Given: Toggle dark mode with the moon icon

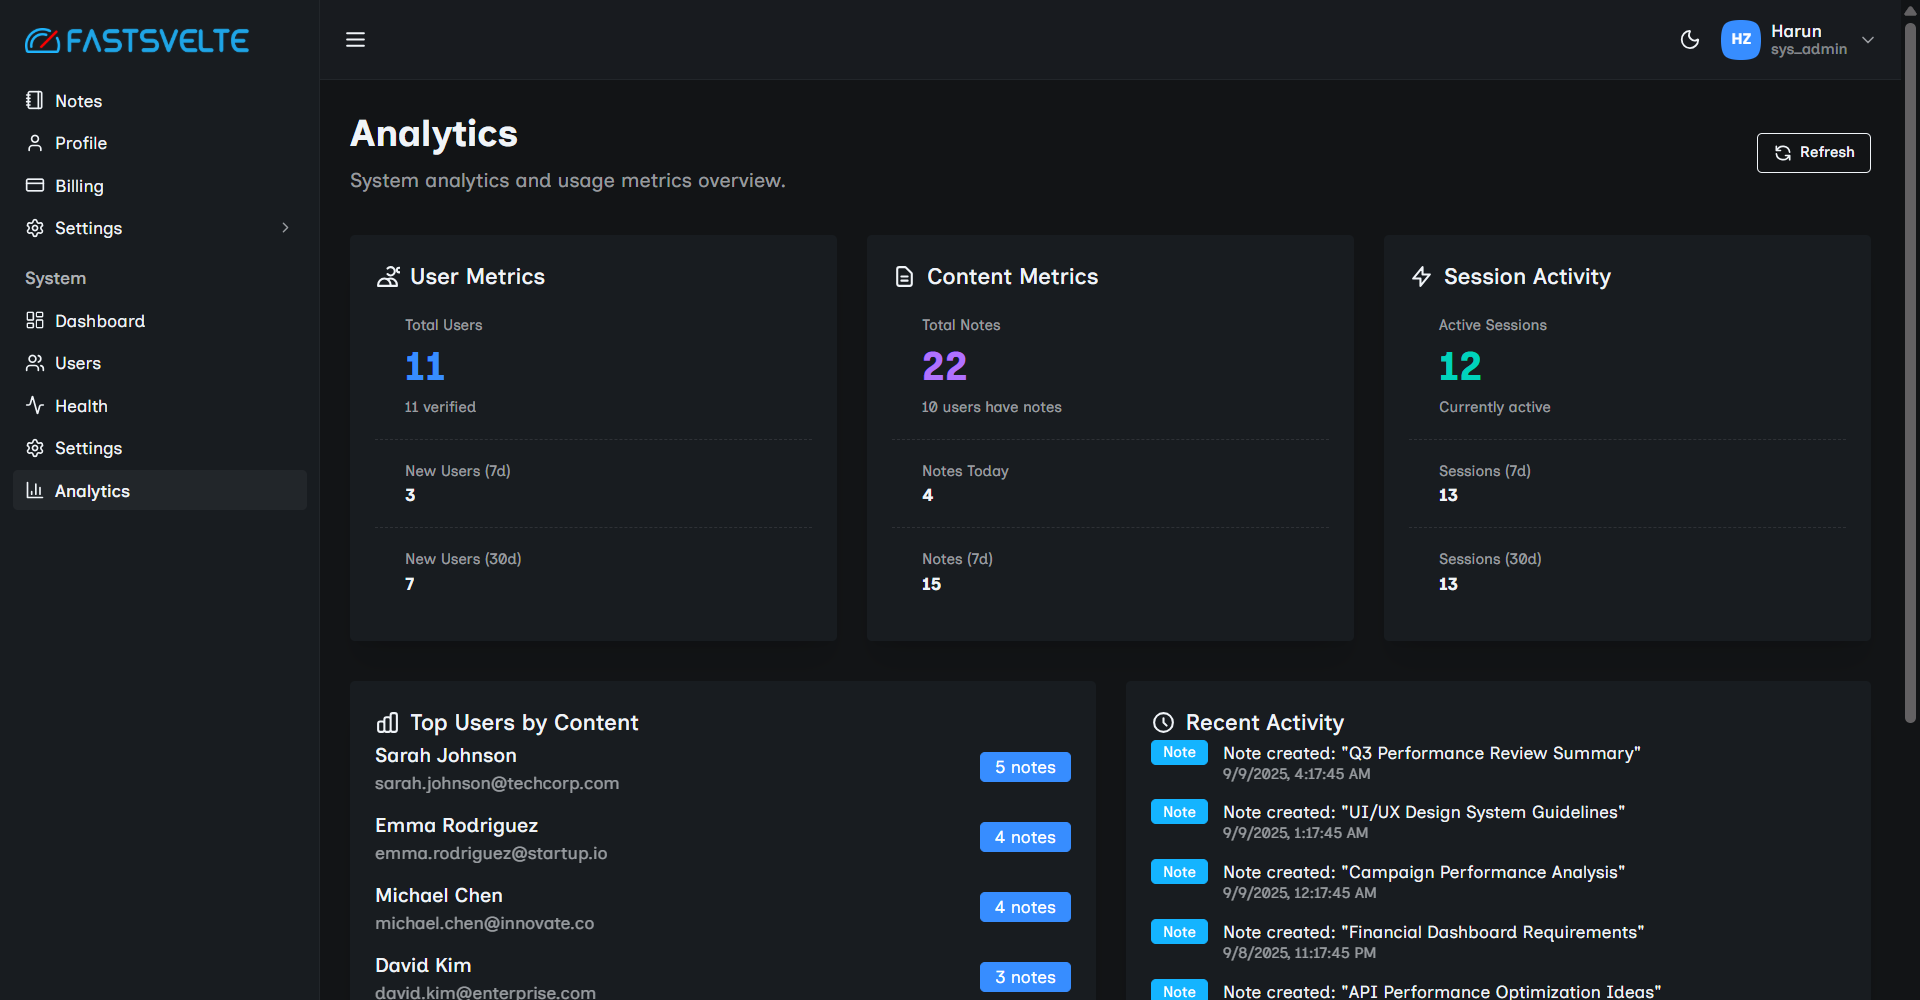Looking at the screenshot, I should coord(1690,40).
